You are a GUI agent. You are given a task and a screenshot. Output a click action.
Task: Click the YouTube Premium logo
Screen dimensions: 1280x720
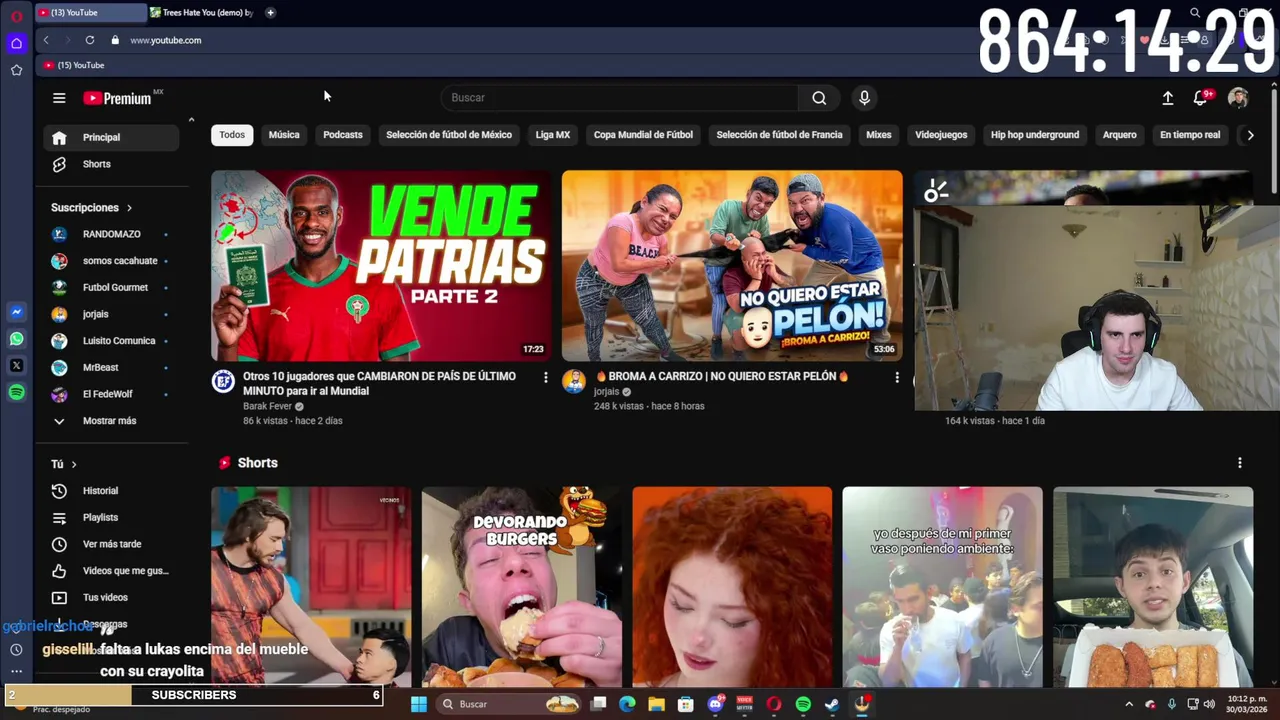click(x=117, y=98)
